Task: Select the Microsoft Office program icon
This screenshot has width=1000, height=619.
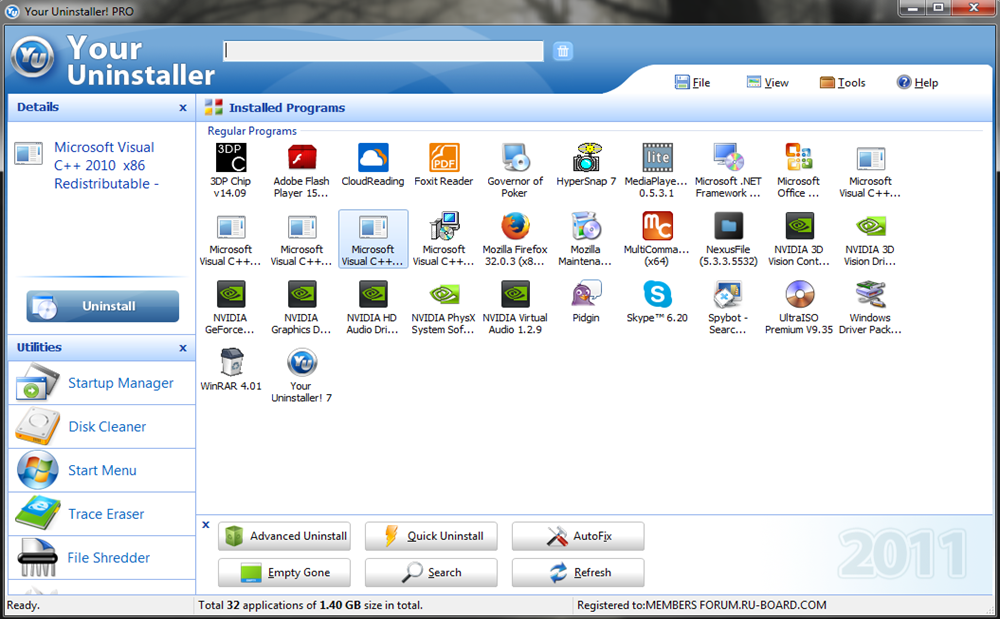Action: (x=798, y=158)
